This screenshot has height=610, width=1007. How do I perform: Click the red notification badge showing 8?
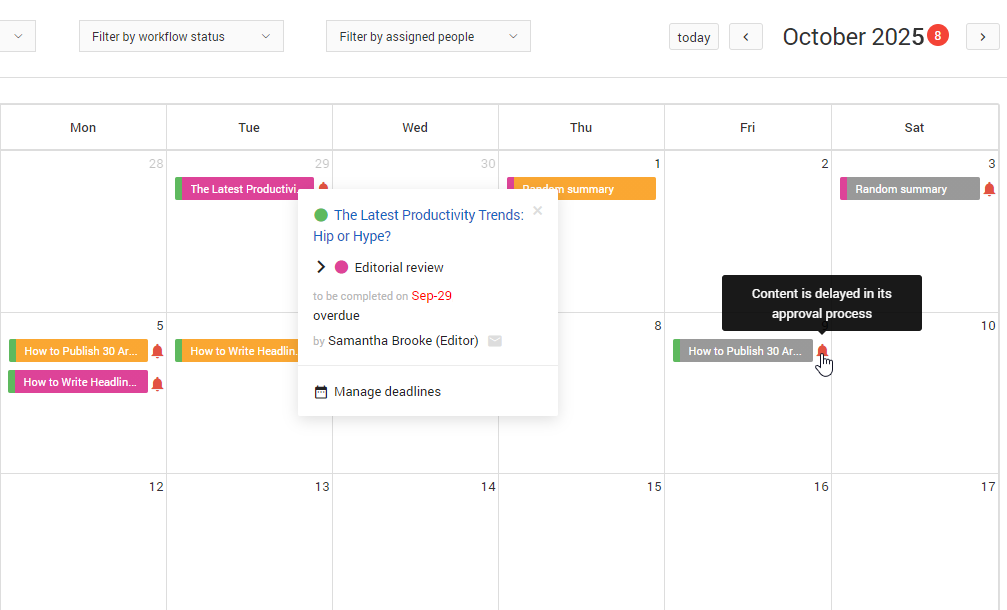click(x=937, y=36)
